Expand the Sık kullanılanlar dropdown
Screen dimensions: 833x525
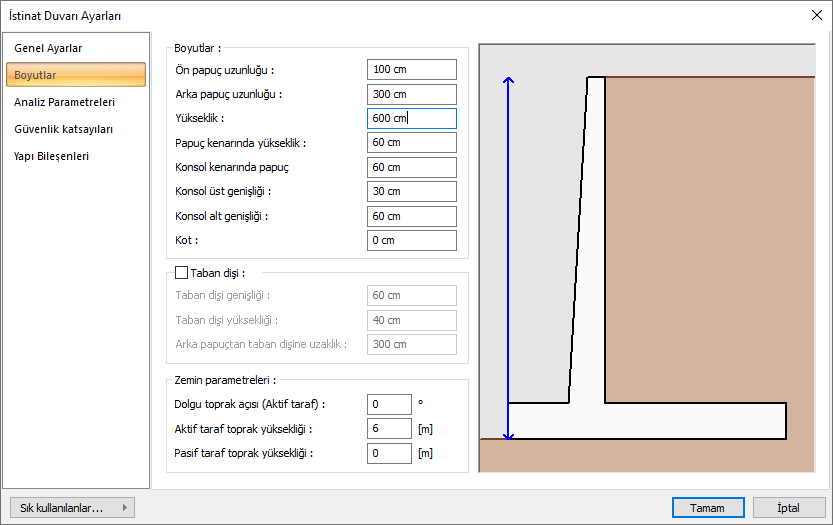click(70, 508)
